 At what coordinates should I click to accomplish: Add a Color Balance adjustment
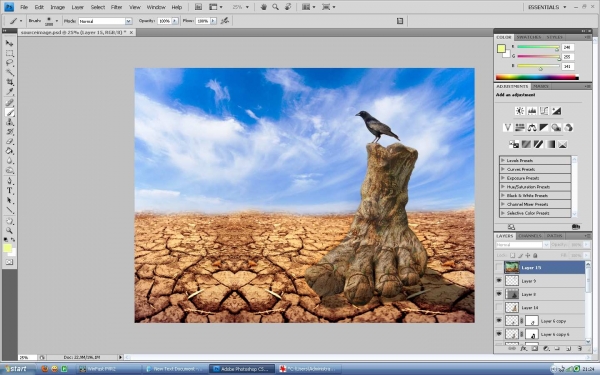point(532,127)
